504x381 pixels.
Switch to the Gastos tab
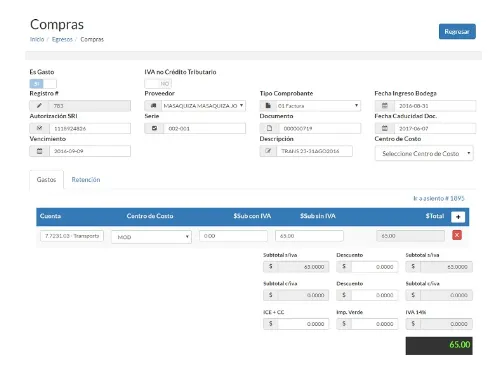[46, 180]
